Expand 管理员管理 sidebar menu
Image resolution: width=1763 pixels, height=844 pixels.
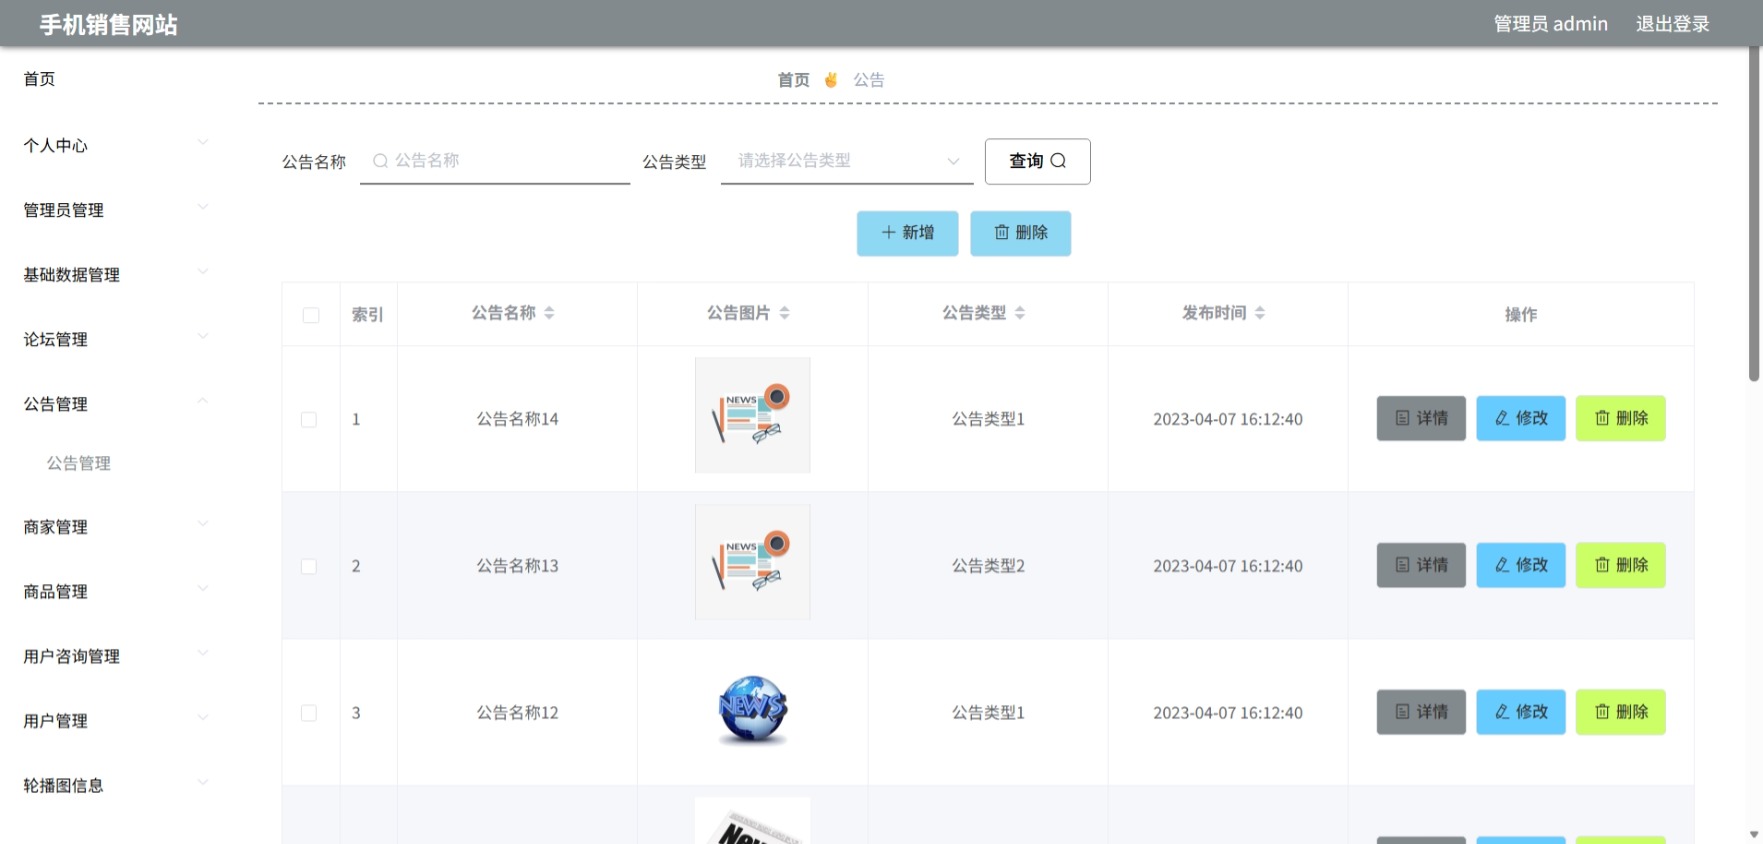116,210
